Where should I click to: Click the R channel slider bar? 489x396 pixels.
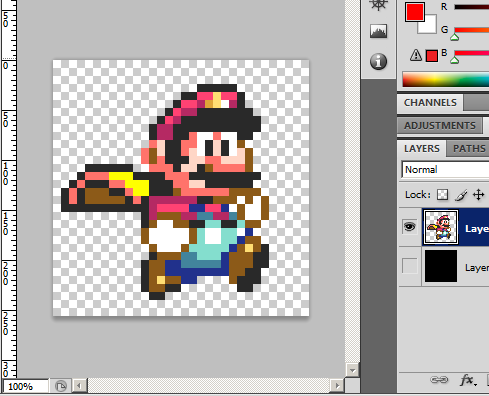click(471, 7)
